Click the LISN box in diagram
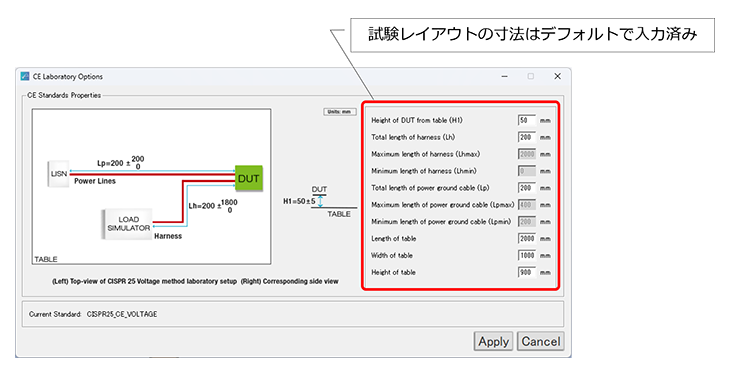This screenshot has height=379, width=733. click(58, 174)
